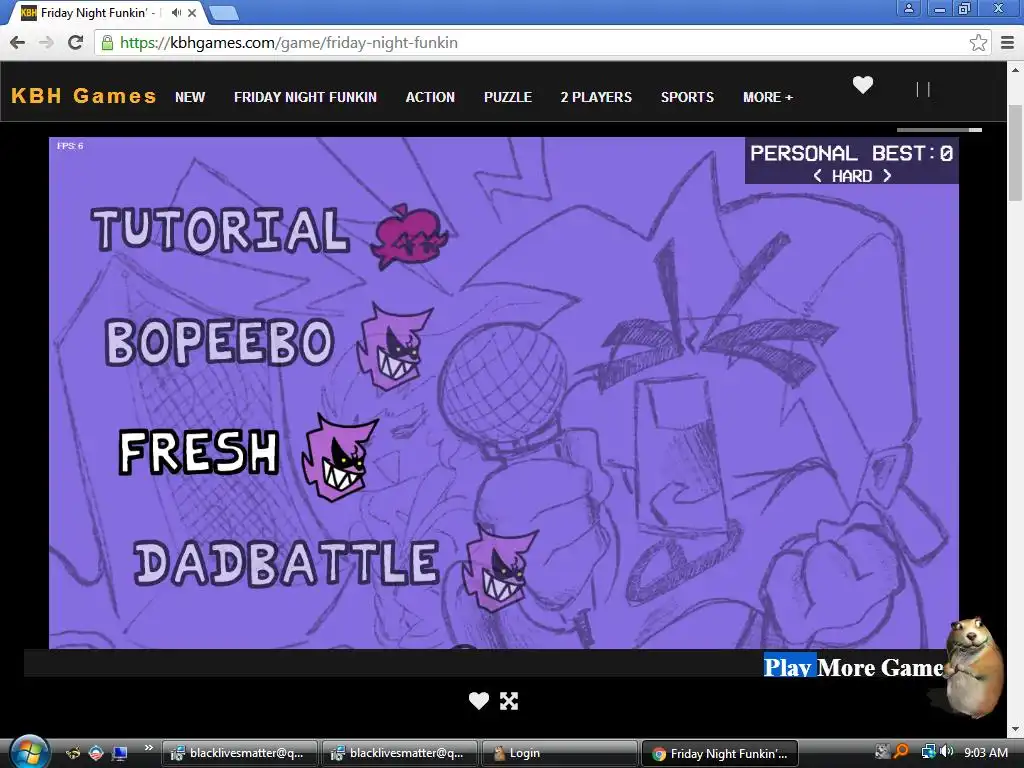1024x768 pixels.
Task: Click the HARD difficulty label
Action: point(852,176)
